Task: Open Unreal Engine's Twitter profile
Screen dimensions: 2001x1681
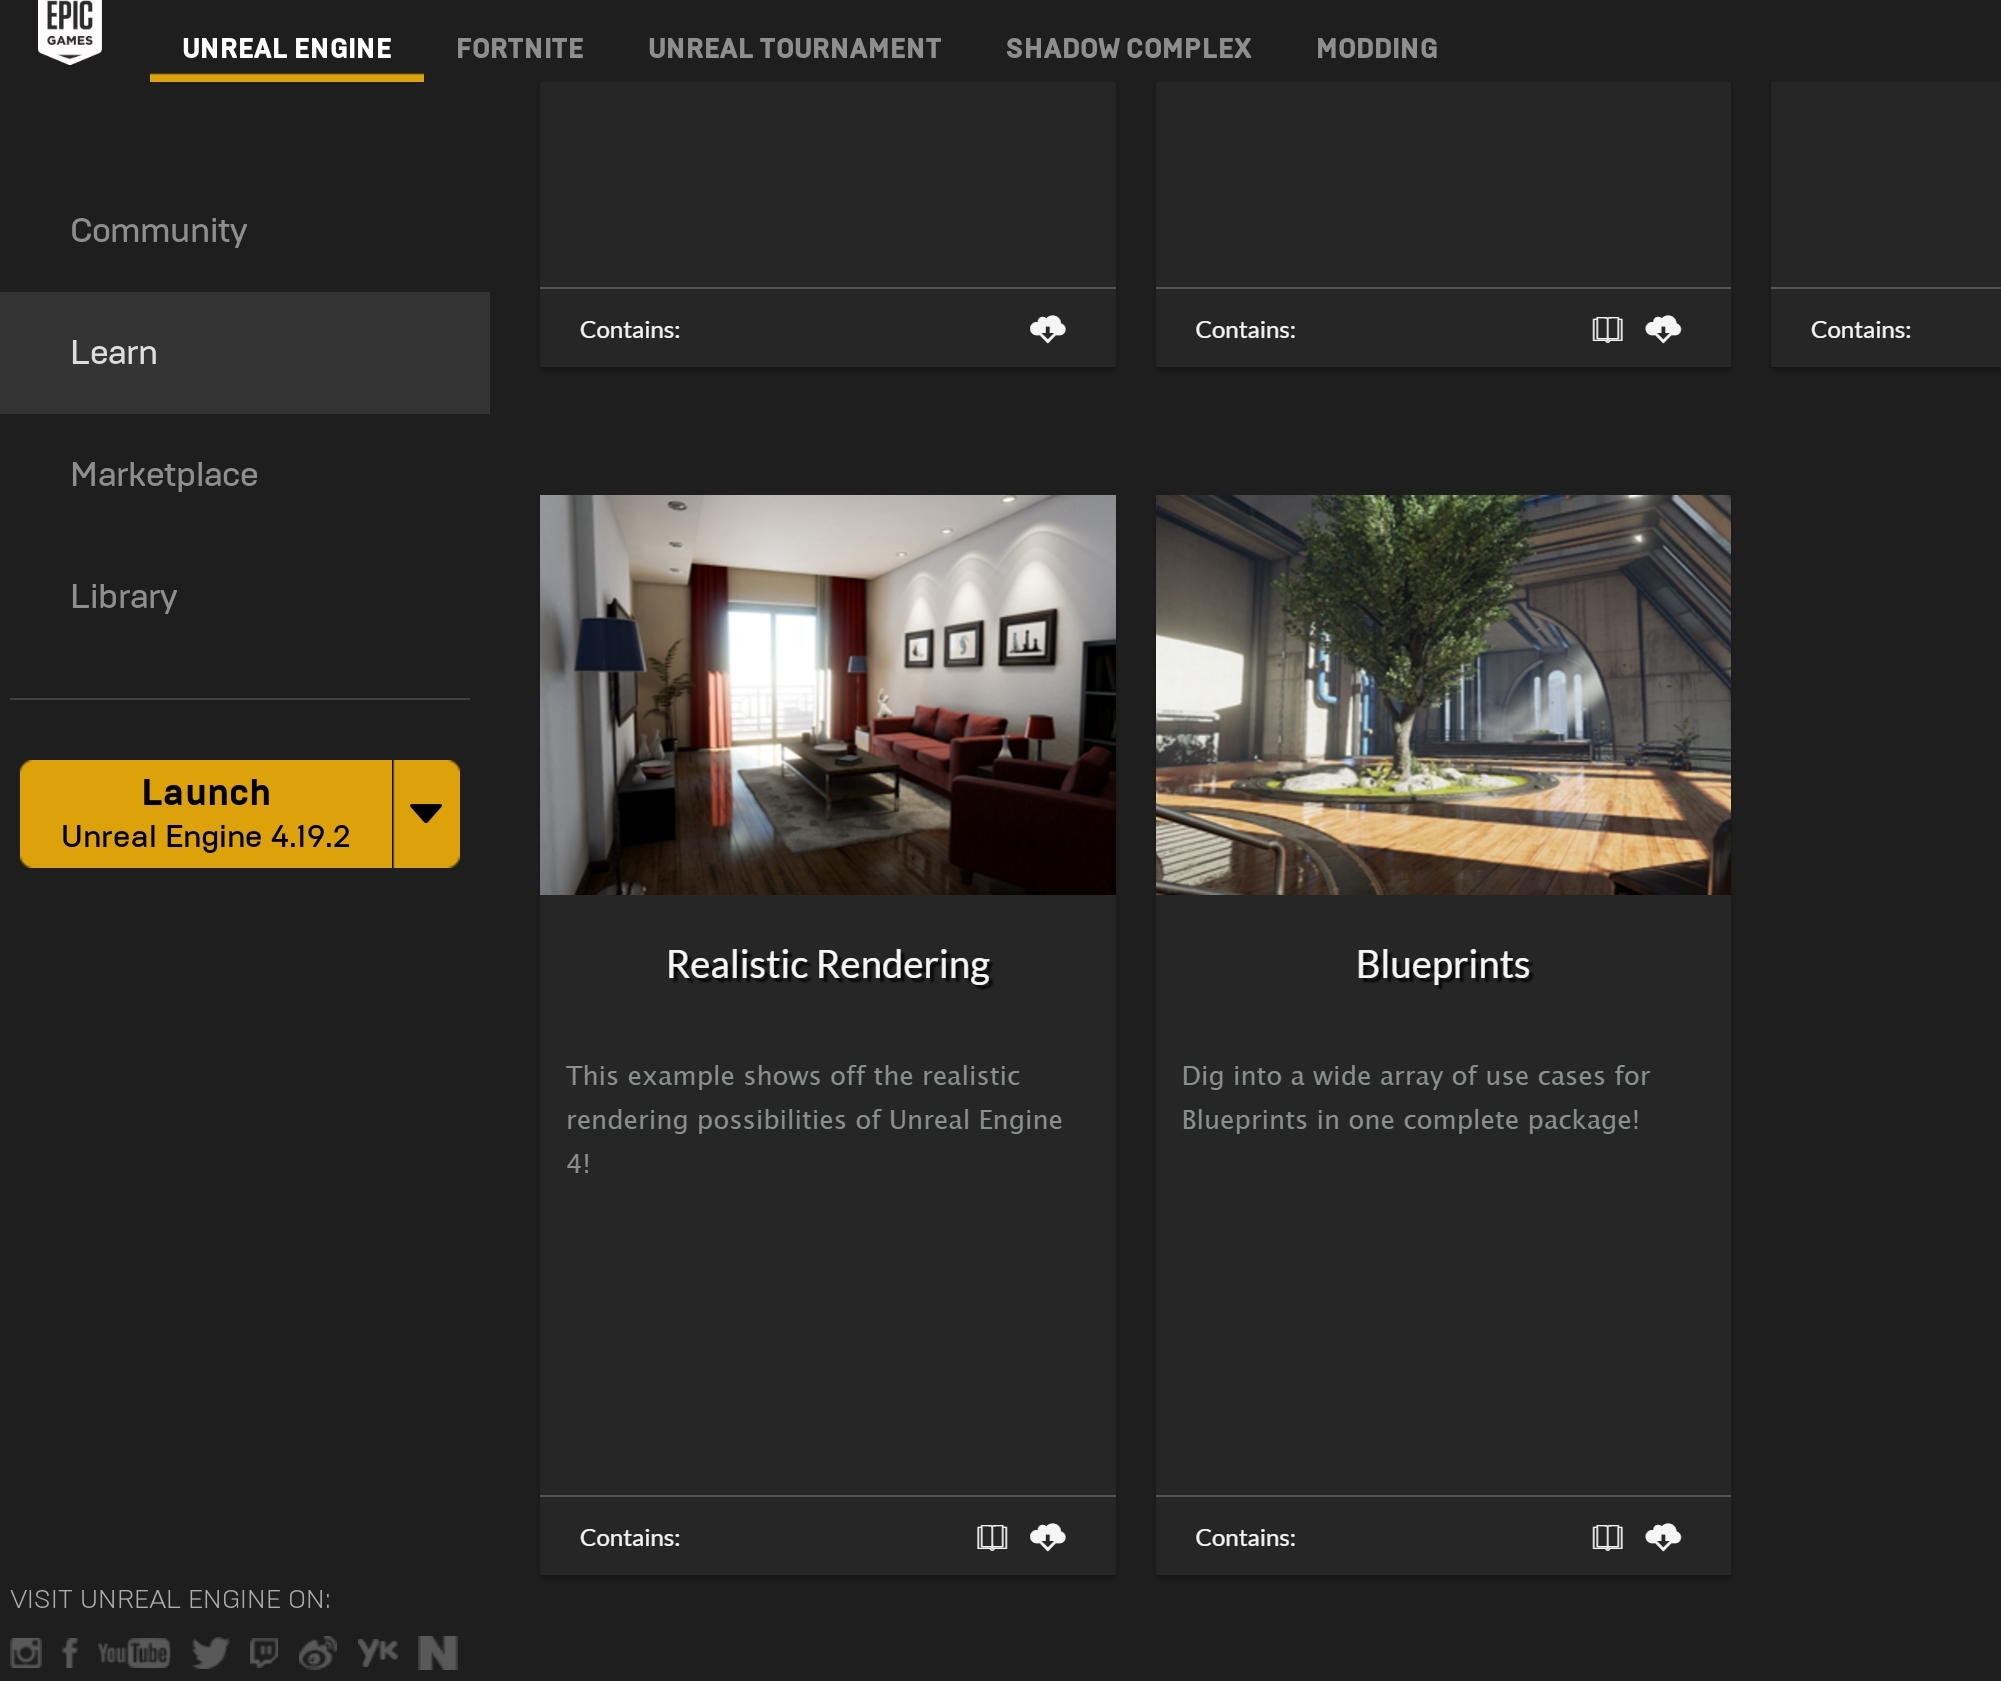Action: [x=210, y=1652]
